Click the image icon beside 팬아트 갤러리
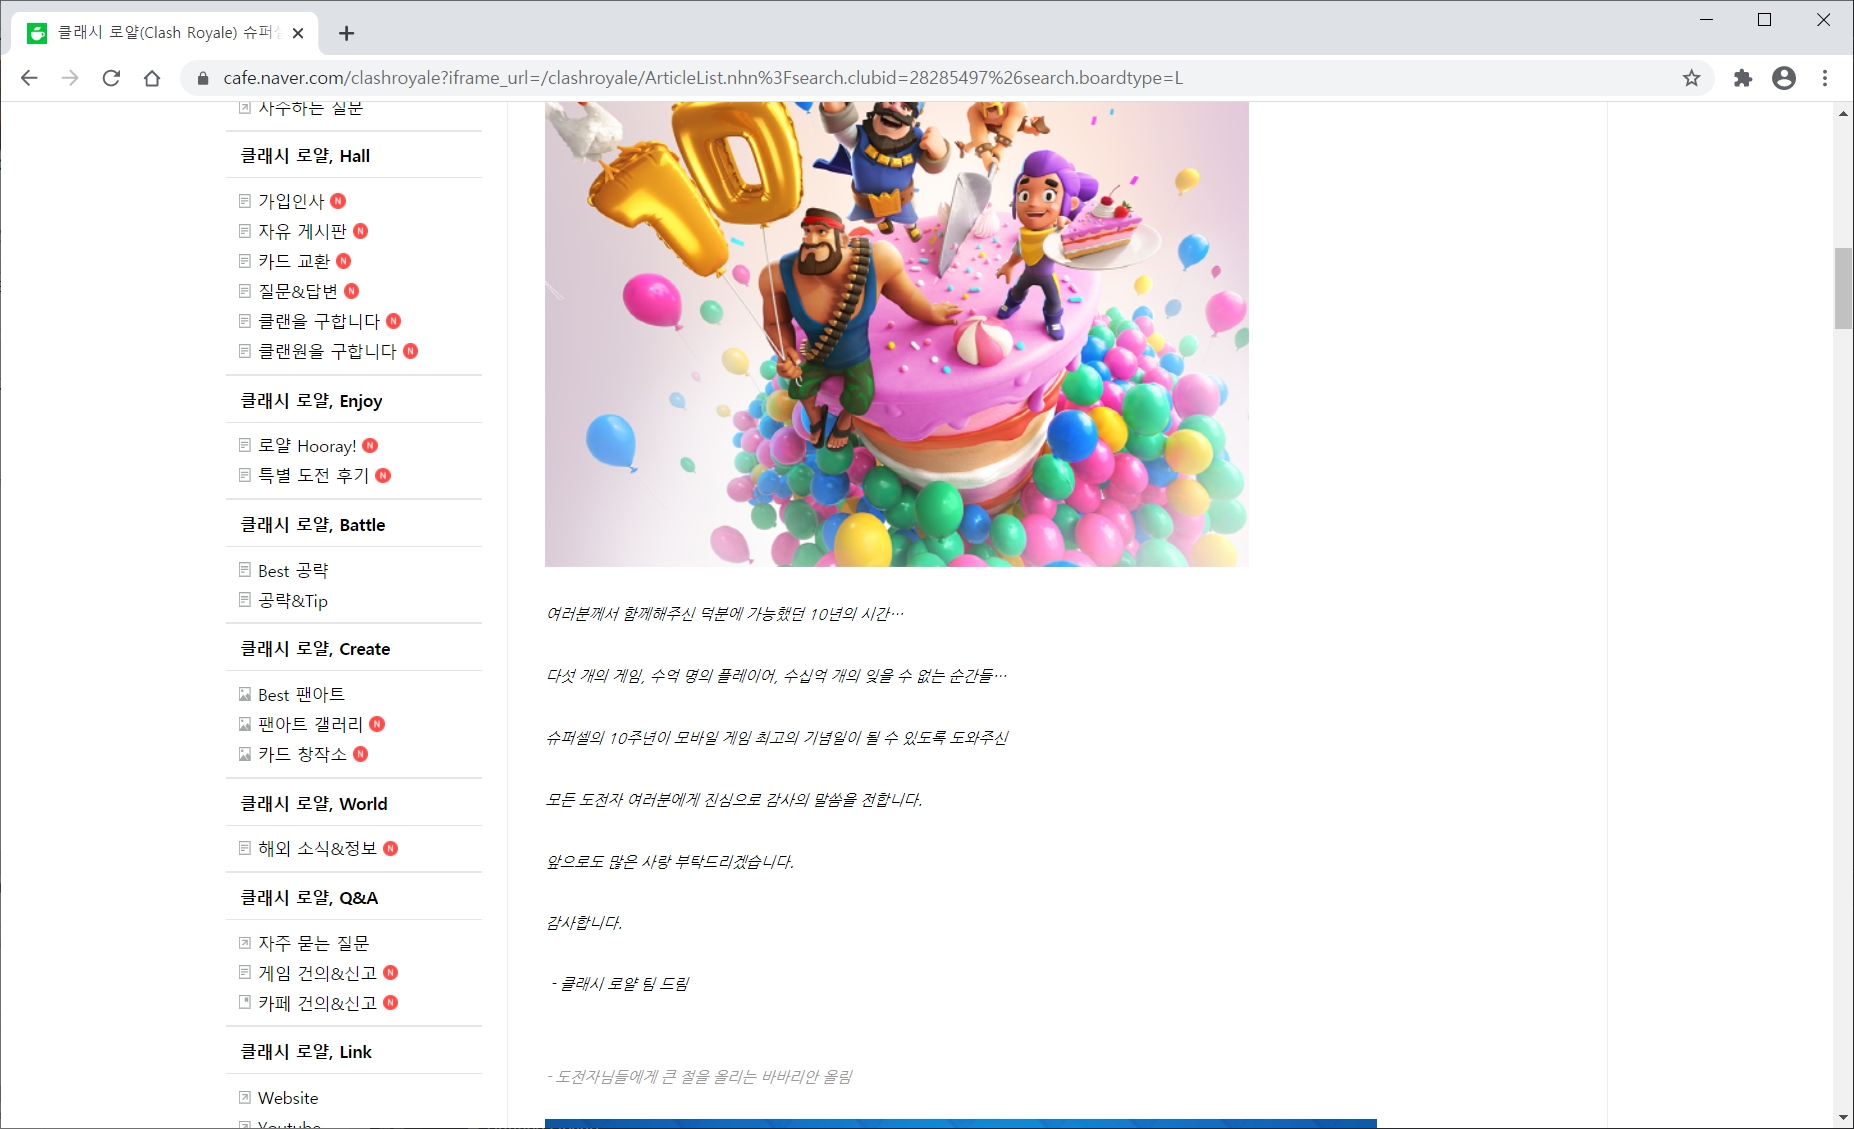1854x1129 pixels. coord(245,724)
